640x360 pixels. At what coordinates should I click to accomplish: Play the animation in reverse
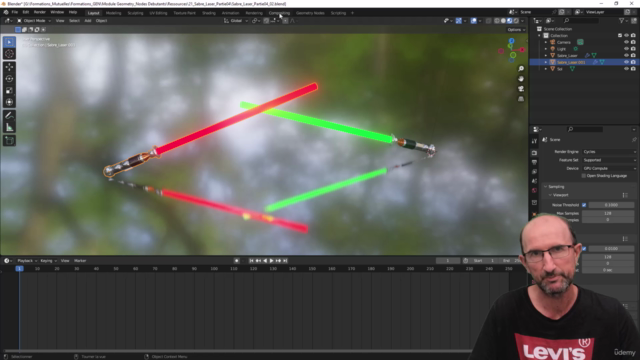coord(265,261)
